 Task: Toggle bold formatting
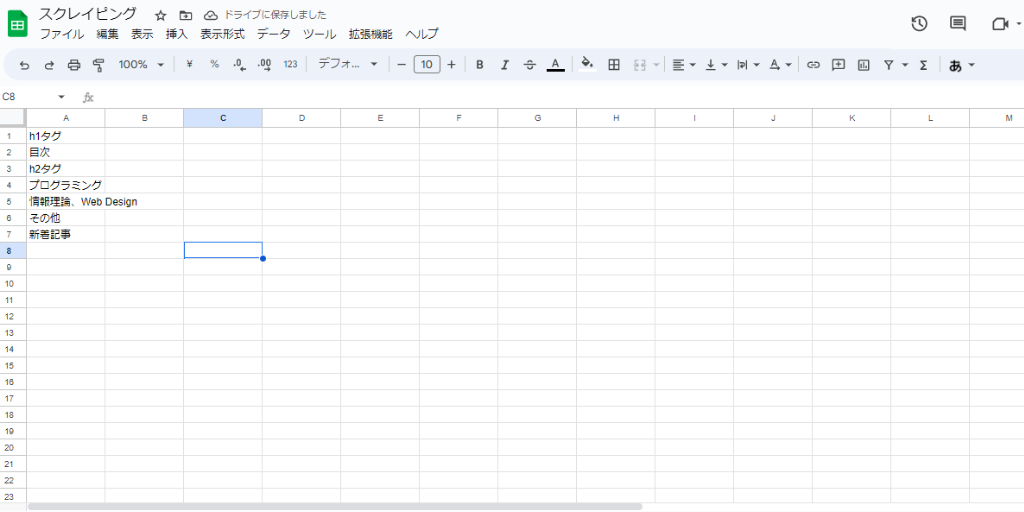coord(480,65)
